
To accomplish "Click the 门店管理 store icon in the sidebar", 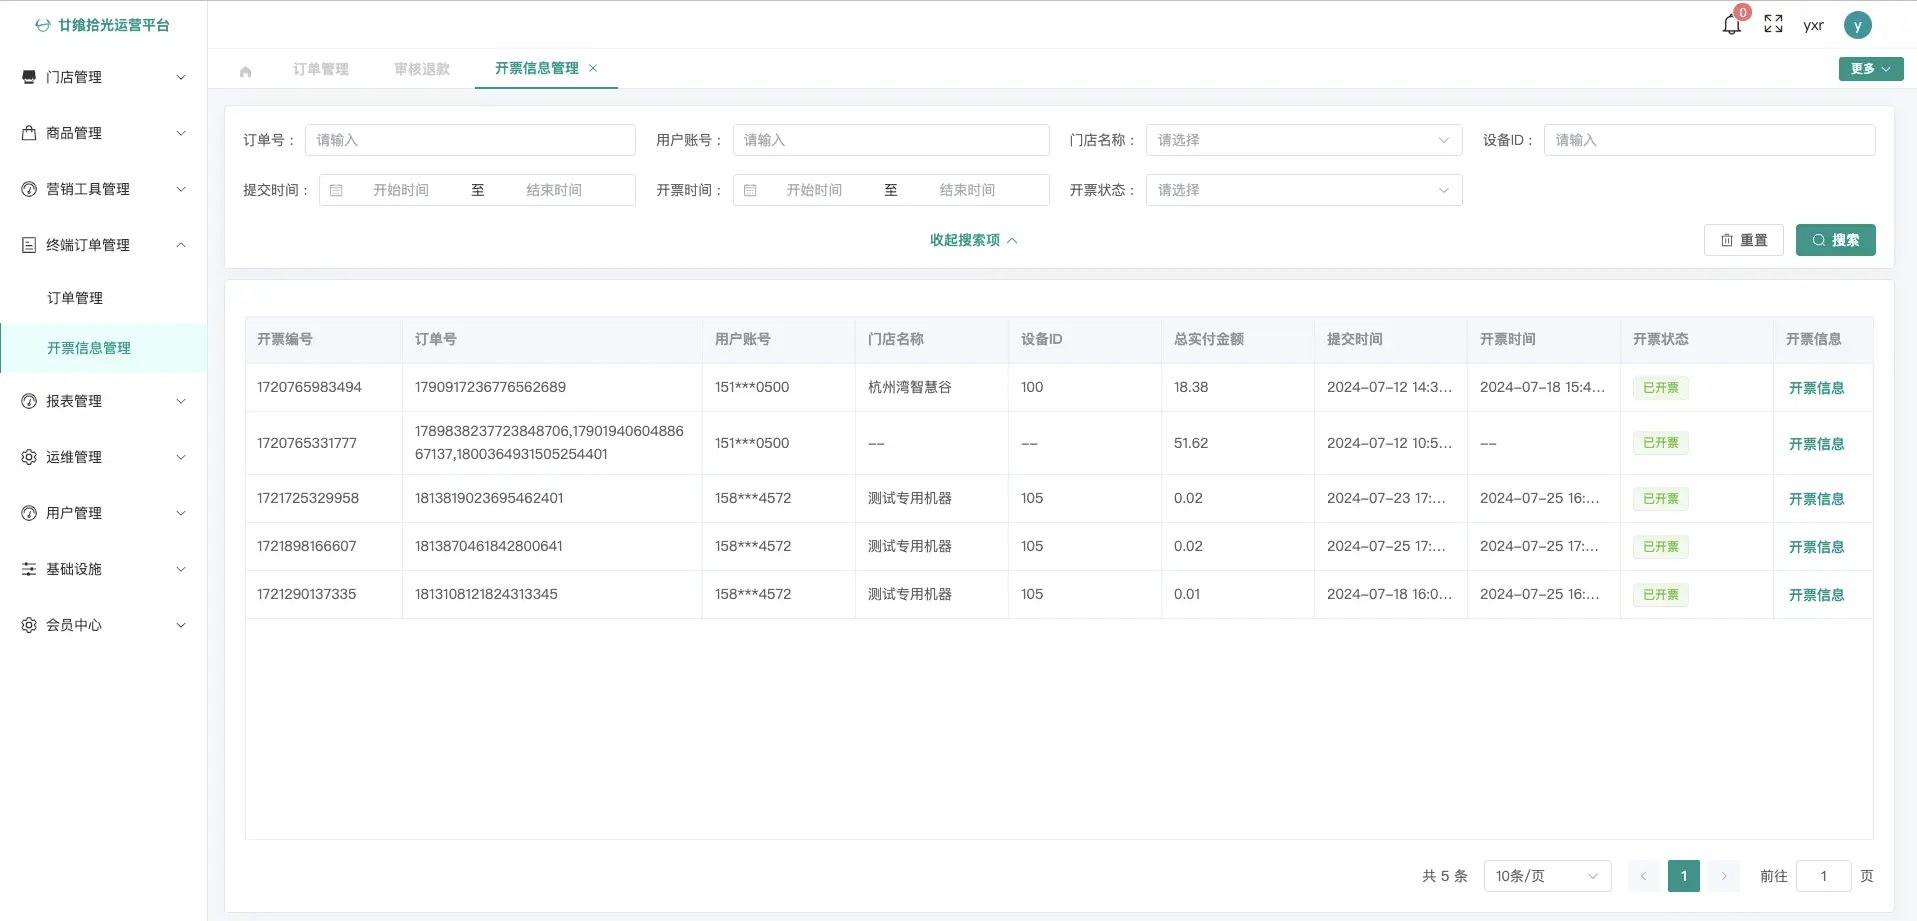I will click(29, 77).
